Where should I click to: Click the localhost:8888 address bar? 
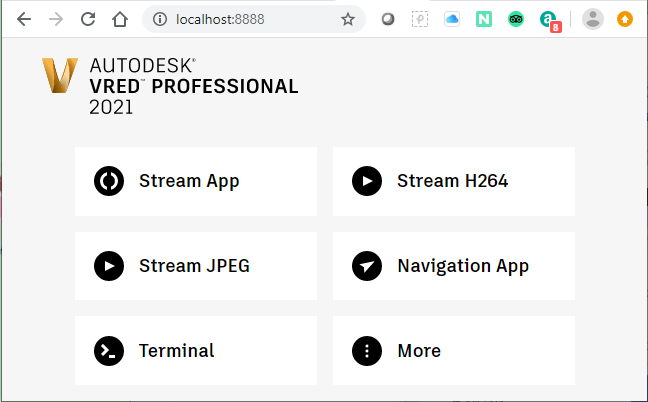(250, 19)
